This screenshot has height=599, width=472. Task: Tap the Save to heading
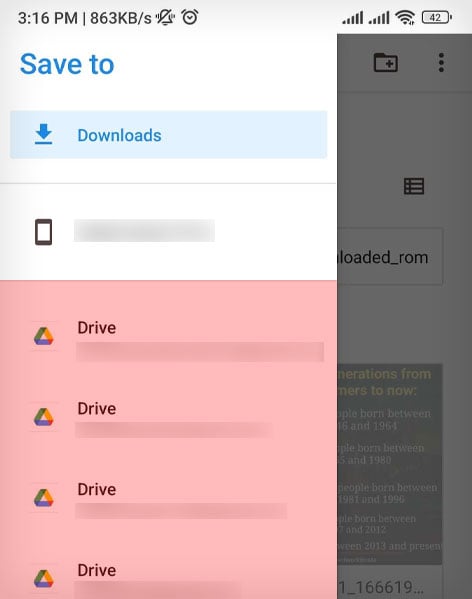[x=67, y=64]
